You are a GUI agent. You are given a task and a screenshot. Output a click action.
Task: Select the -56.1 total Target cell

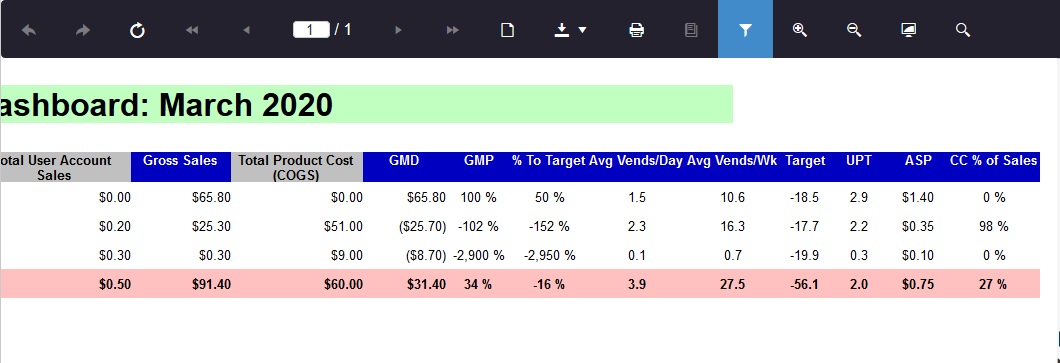pyautogui.click(x=804, y=285)
